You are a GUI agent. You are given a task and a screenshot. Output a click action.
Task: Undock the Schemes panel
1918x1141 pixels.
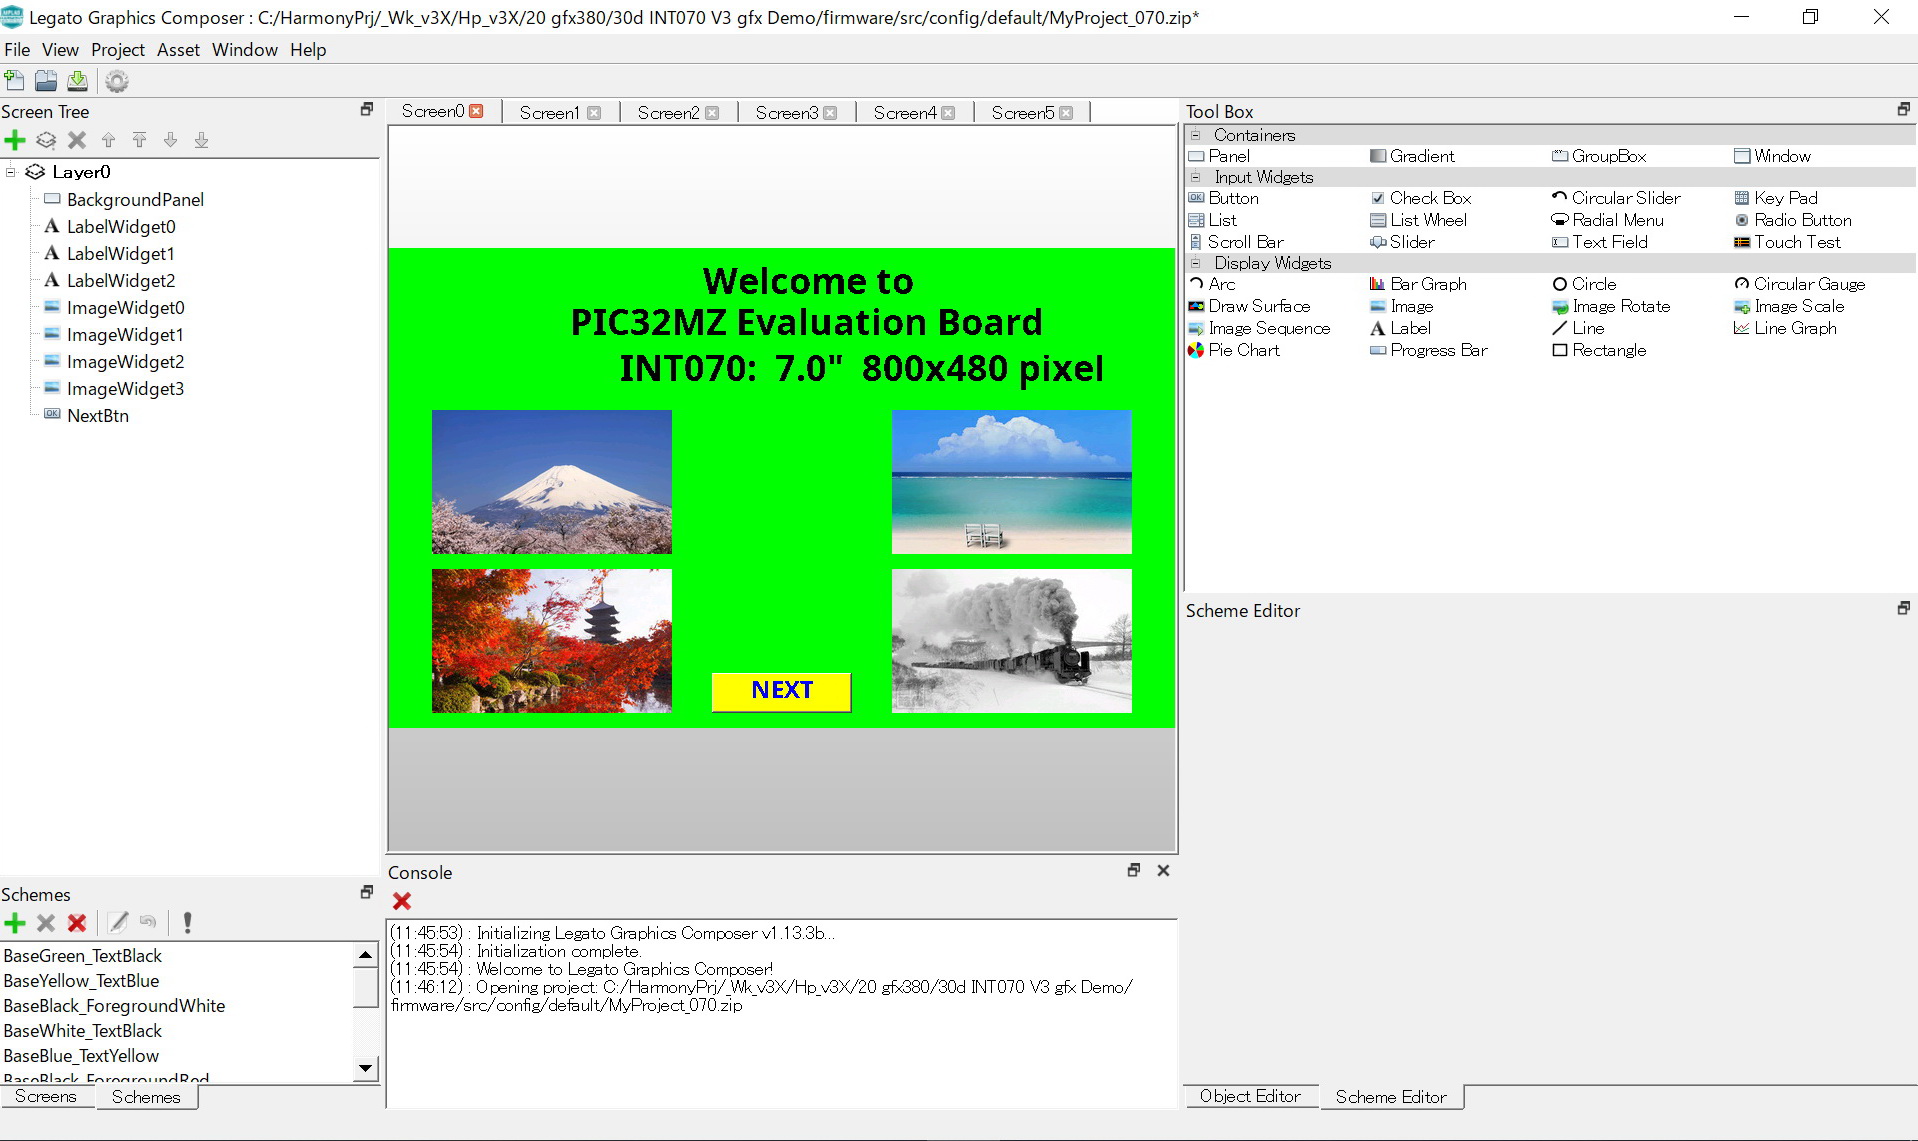[367, 892]
